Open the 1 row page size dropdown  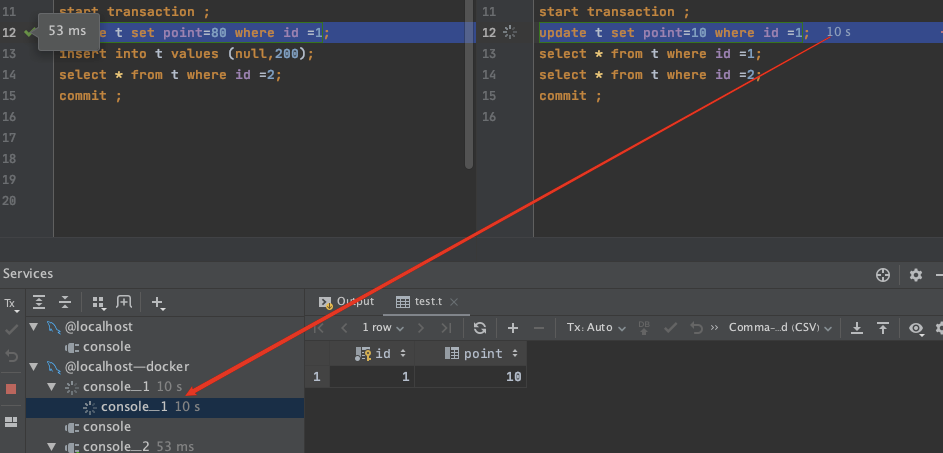[383, 327]
